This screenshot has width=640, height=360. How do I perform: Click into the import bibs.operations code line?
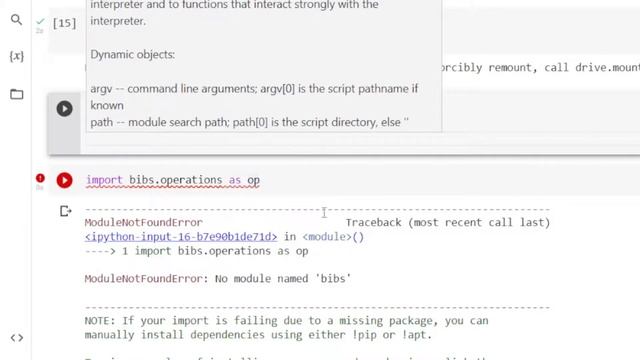(173, 180)
